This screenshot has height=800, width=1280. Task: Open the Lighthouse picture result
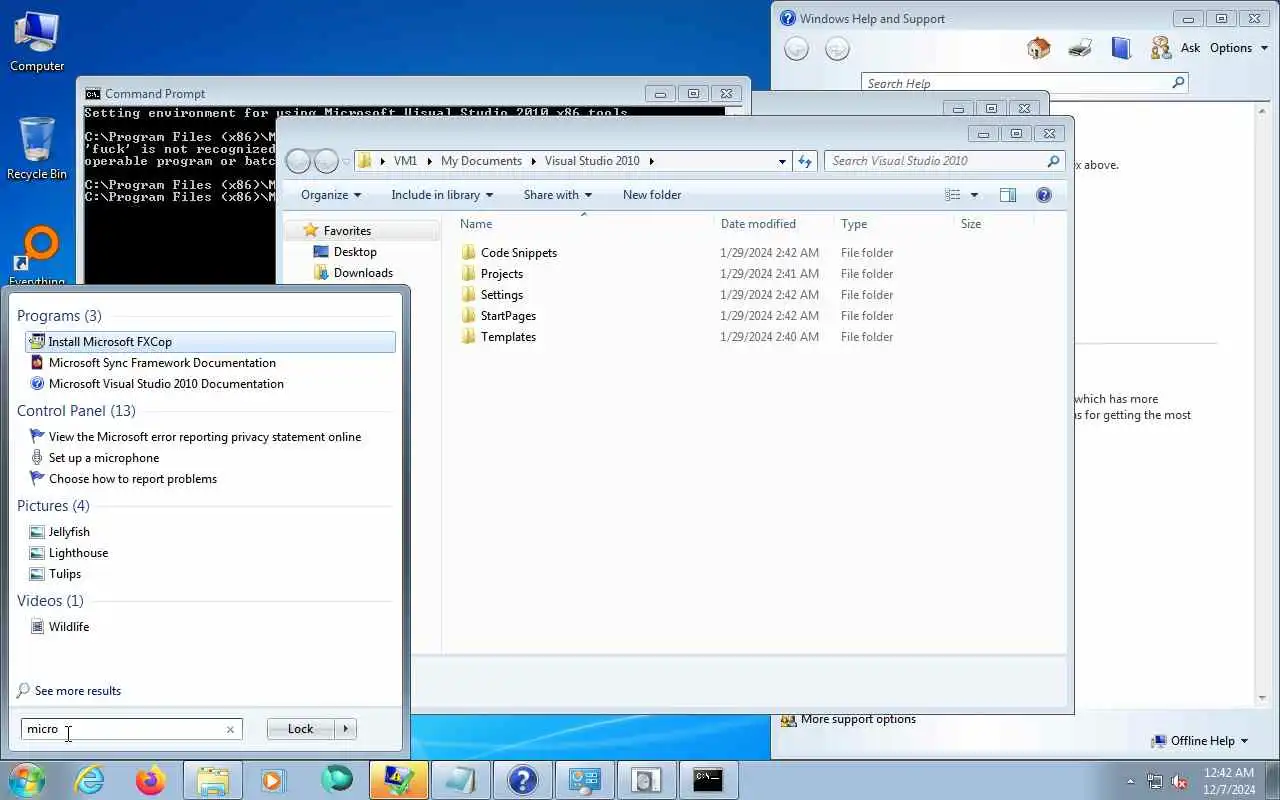(x=78, y=553)
